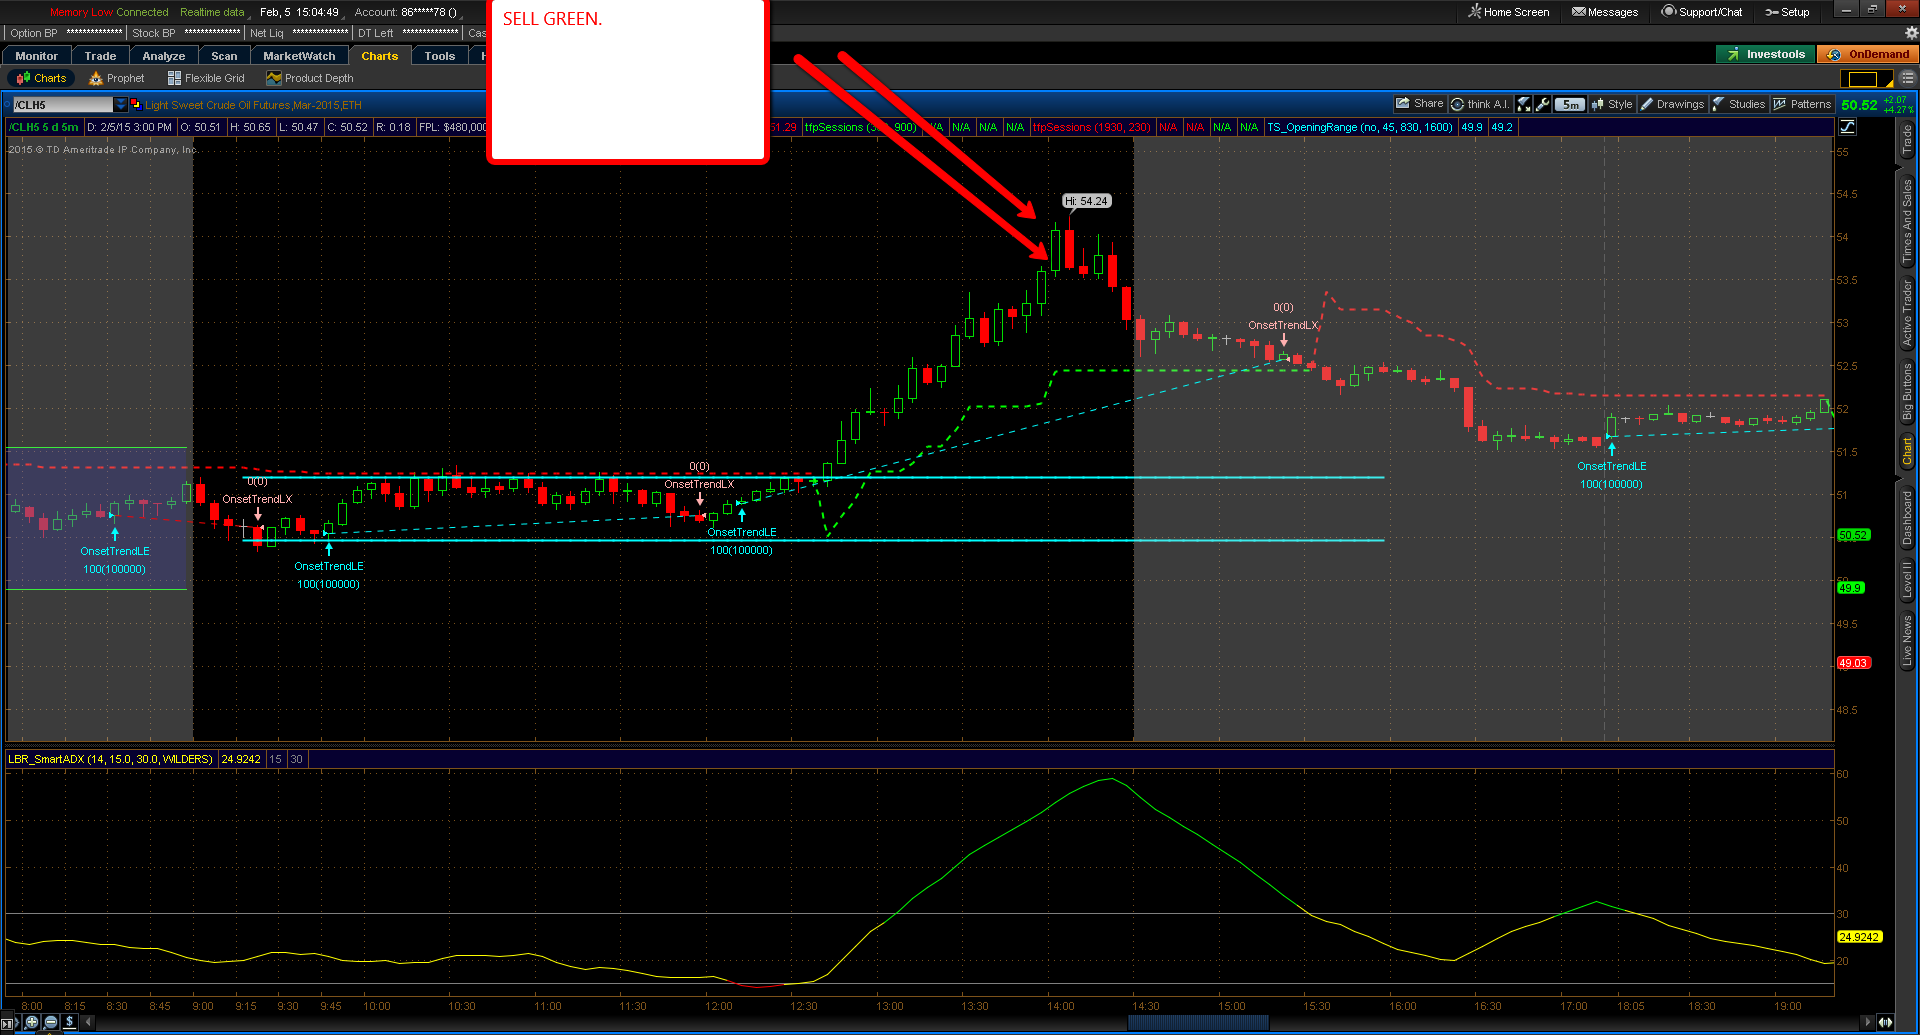The width and height of the screenshot is (1920, 1035).
Task: Open the Live News side tab
Action: click(x=1907, y=640)
